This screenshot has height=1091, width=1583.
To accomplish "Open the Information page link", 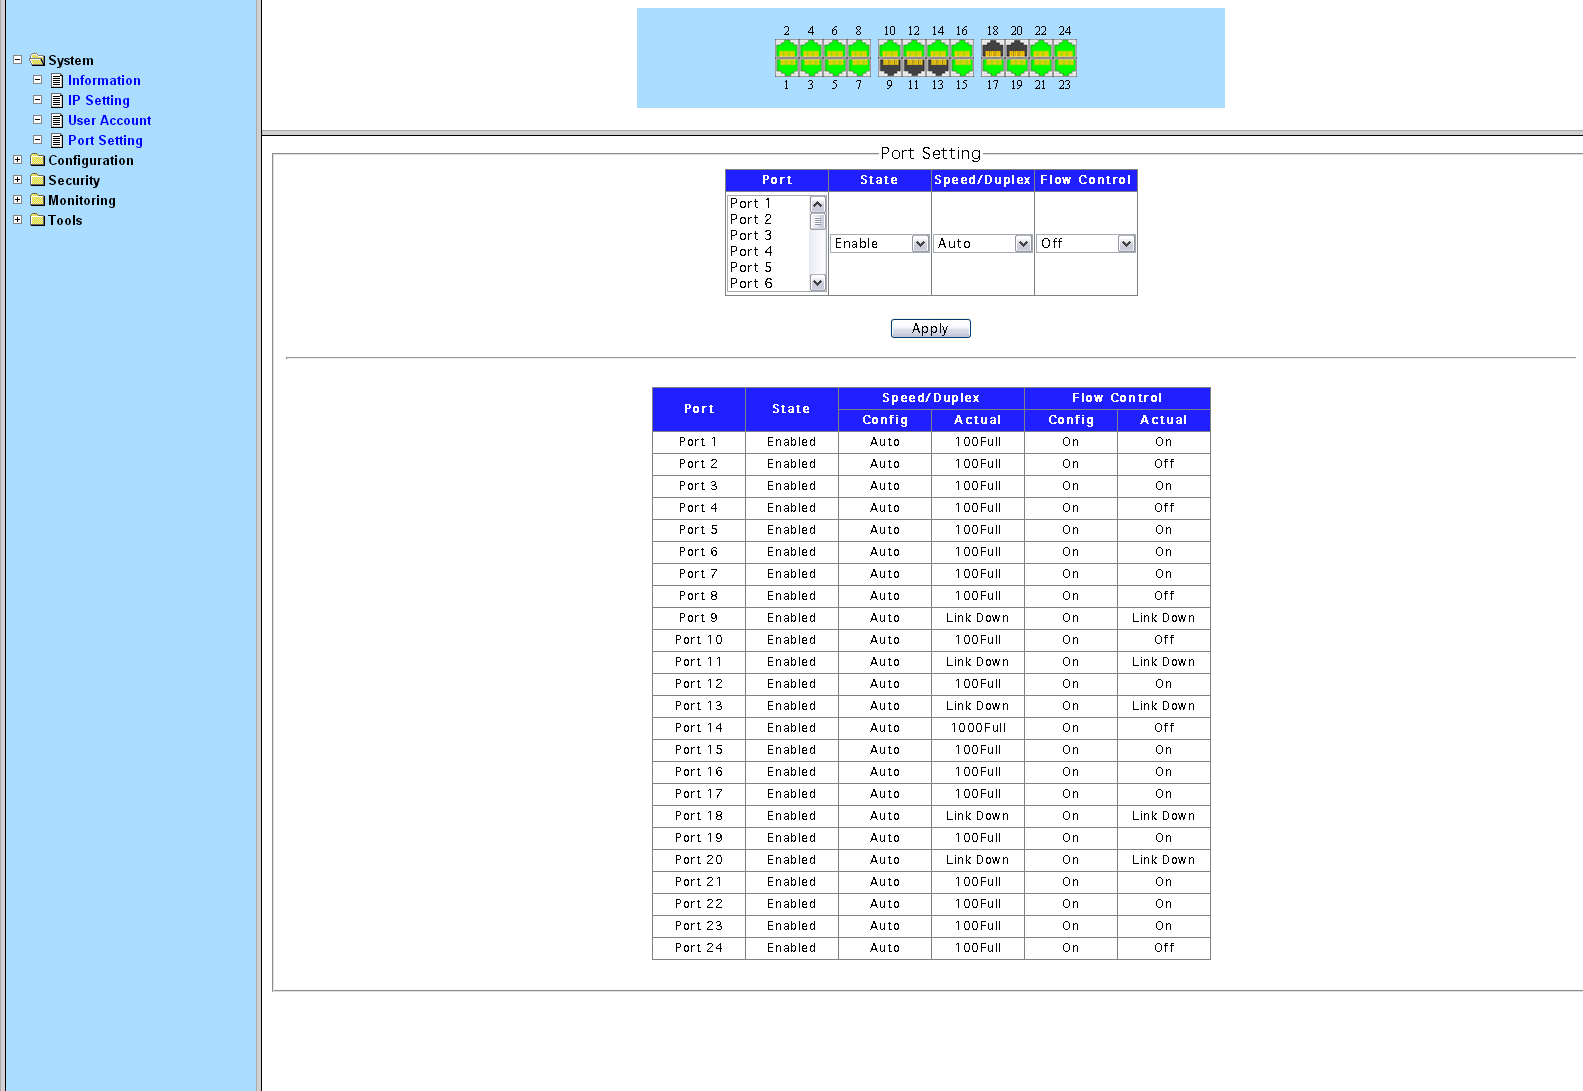I will click(x=104, y=80).
